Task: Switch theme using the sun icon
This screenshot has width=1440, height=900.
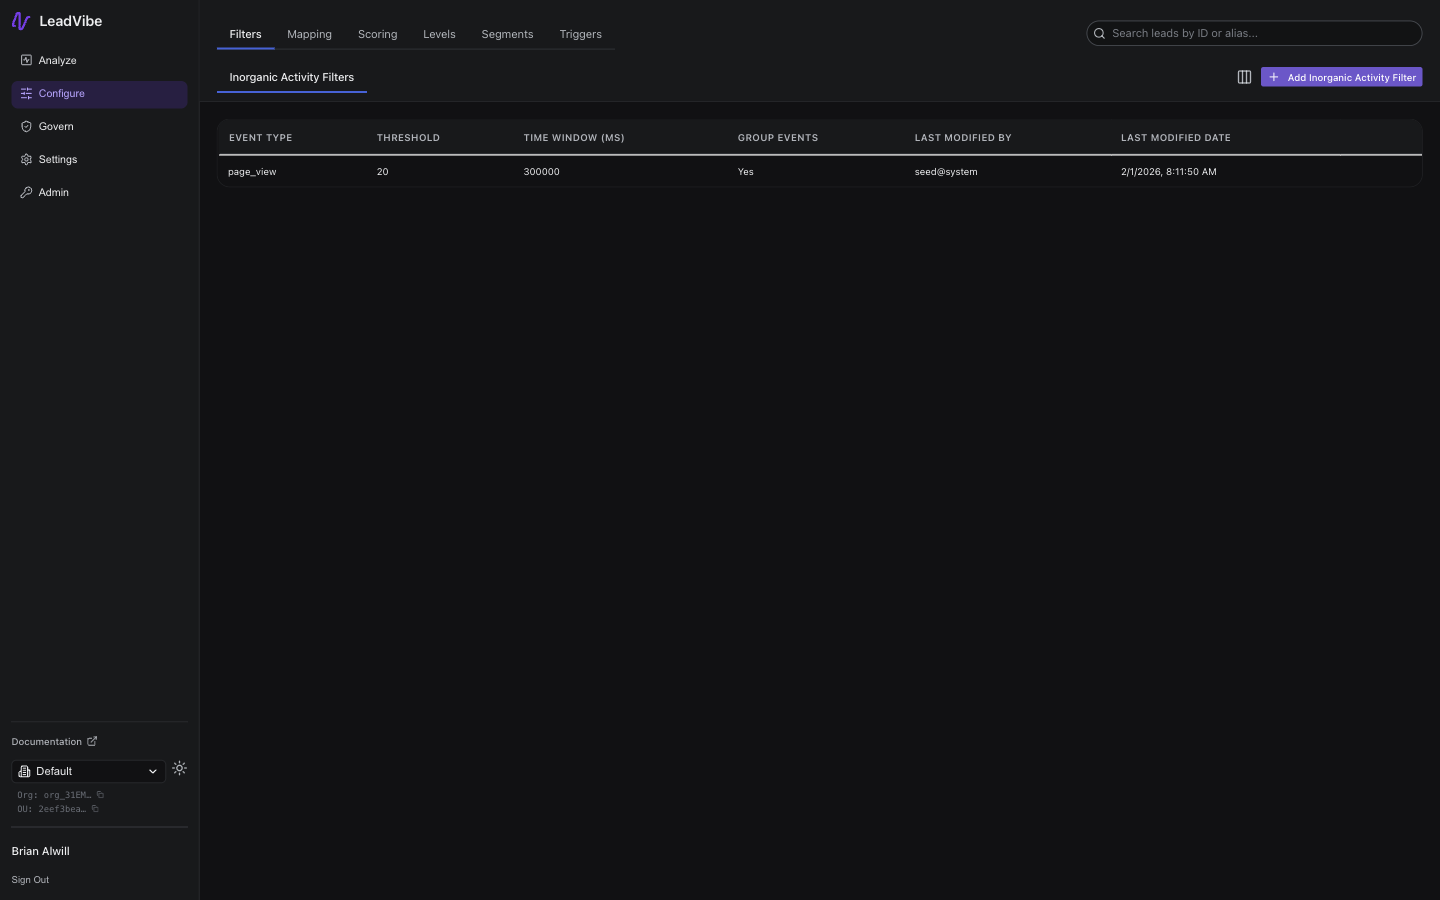Action: coord(179,769)
